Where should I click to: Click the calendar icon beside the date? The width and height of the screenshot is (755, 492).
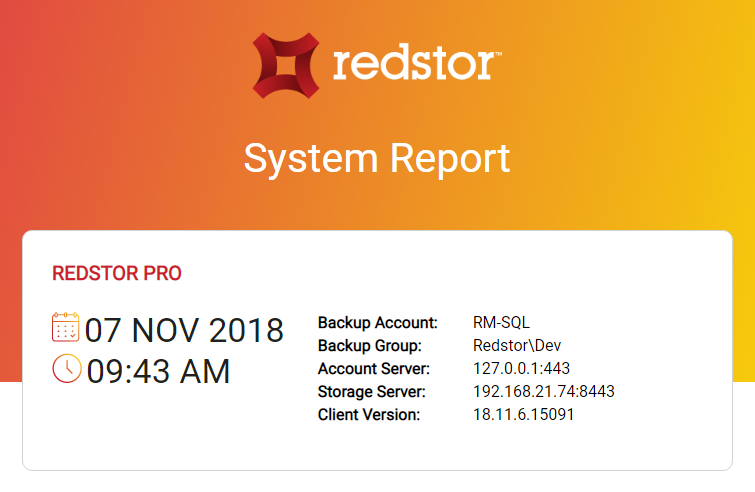pyautogui.click(x=65, y=327)
